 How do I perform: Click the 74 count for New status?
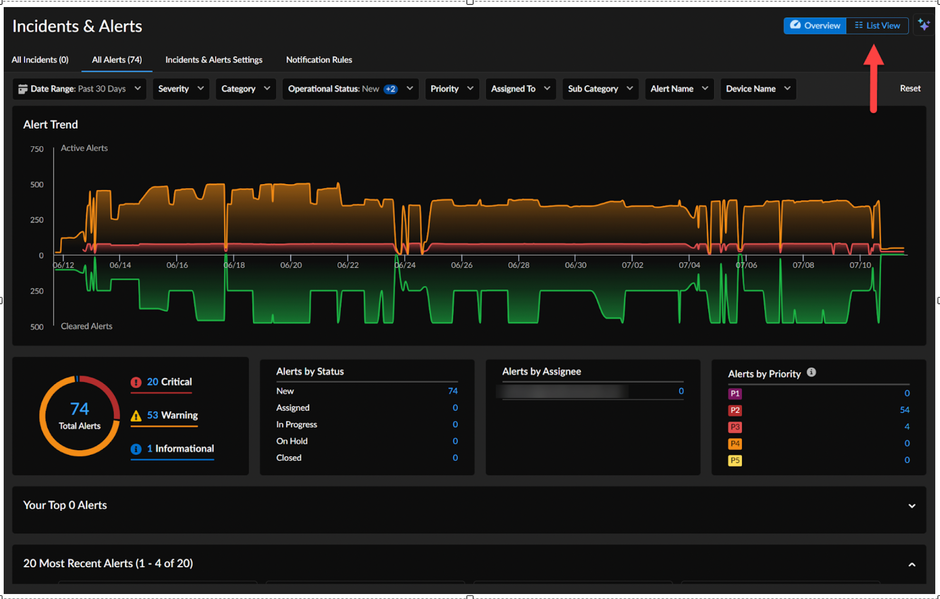pos(453,391)
